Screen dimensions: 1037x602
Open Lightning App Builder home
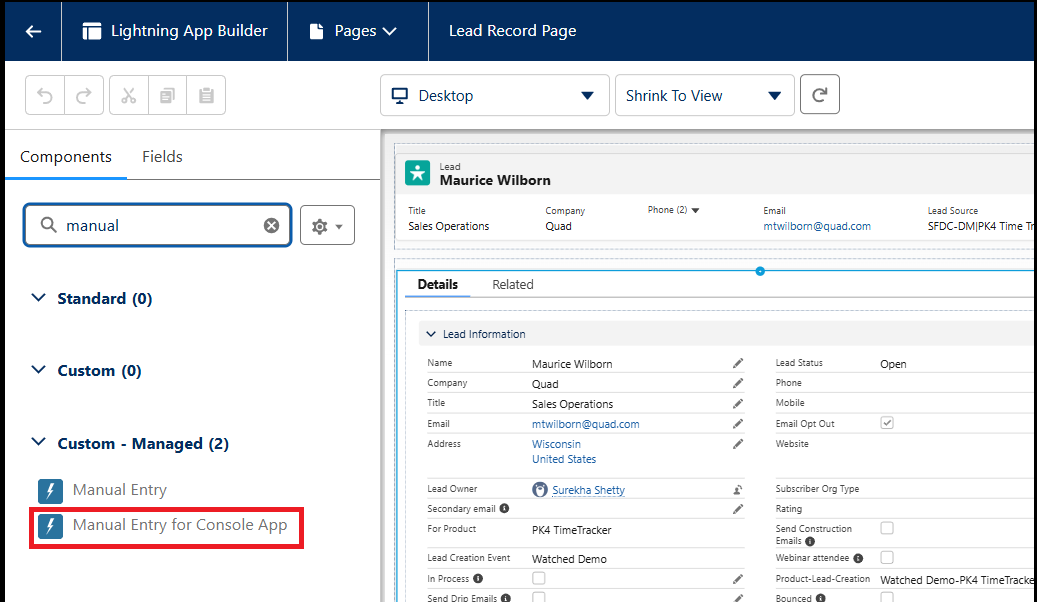pyautogui.click(x=175, y=31)
